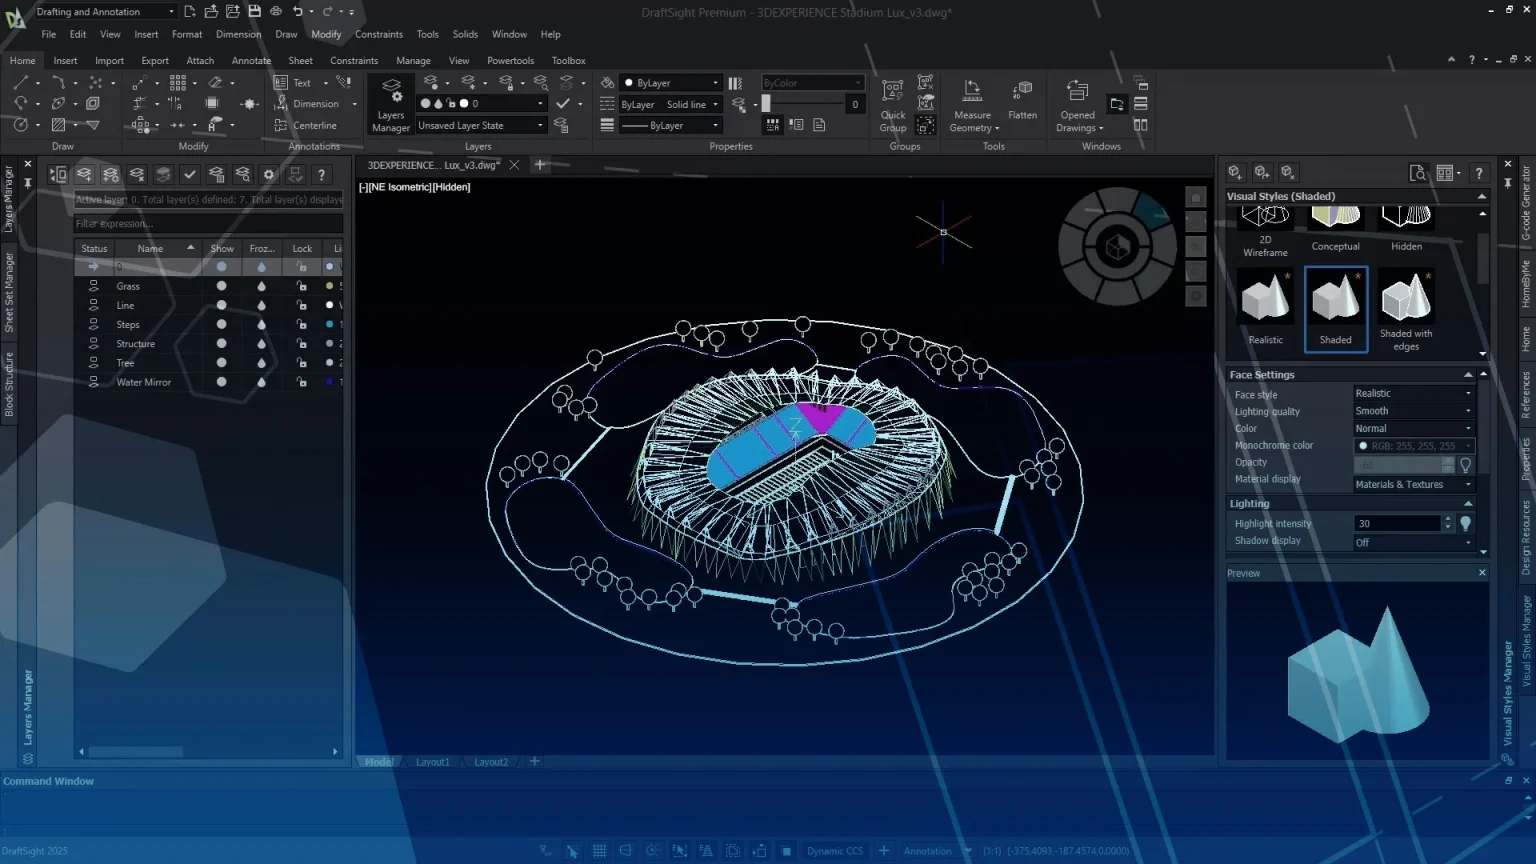Lock the Structure layer

(x=301, y=343)
